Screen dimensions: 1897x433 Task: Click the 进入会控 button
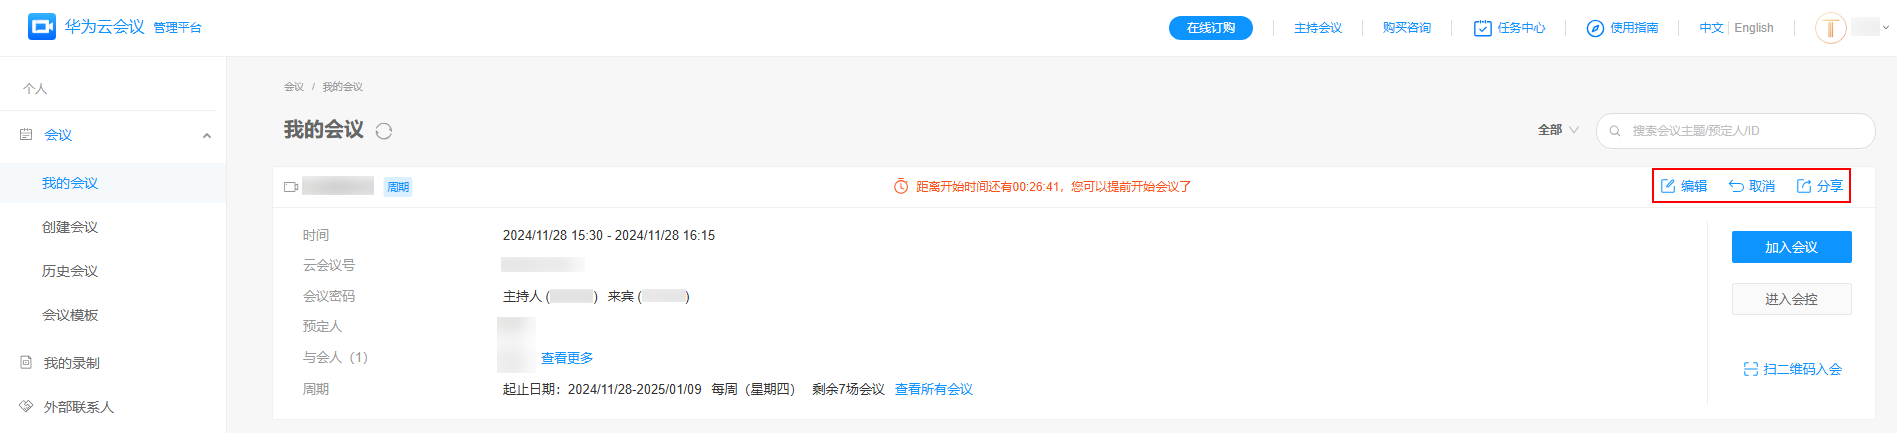click(1791, 299)
